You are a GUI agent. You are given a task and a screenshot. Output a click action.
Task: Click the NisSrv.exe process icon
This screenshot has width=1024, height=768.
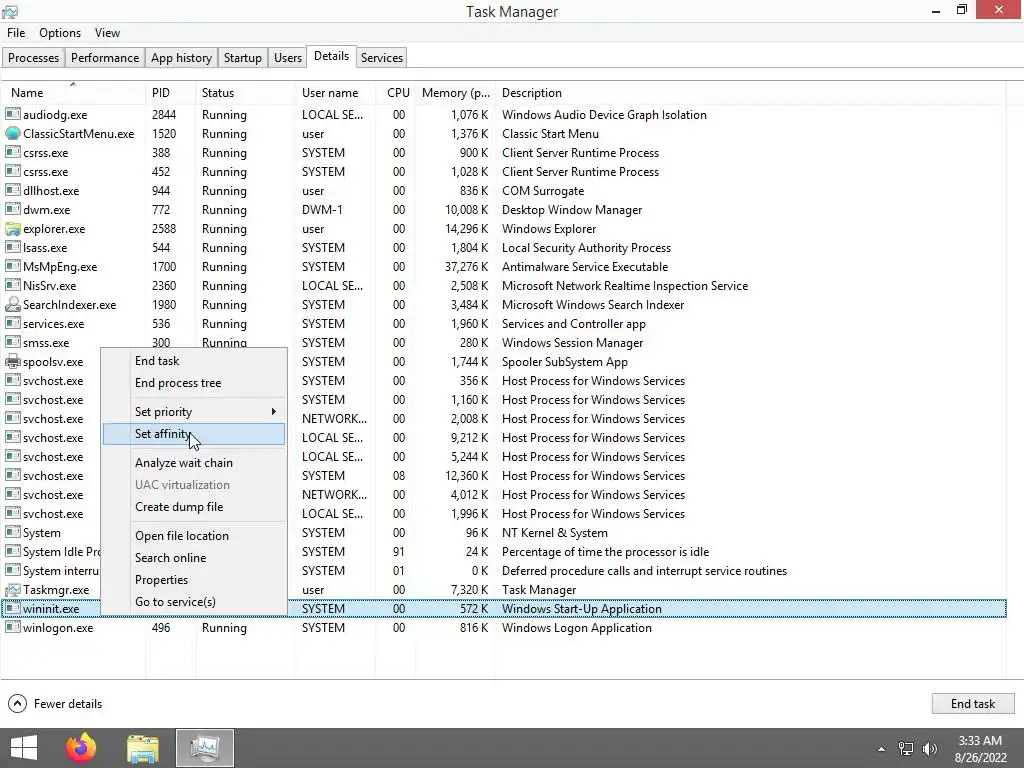coord(12,285)
